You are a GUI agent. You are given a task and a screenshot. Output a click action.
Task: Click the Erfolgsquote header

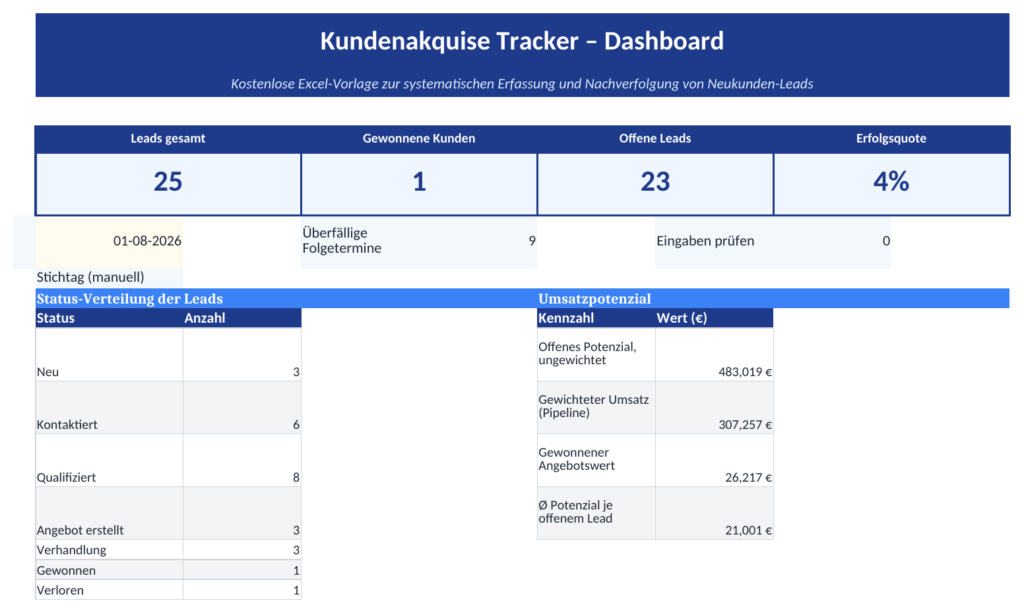(891, 138)
